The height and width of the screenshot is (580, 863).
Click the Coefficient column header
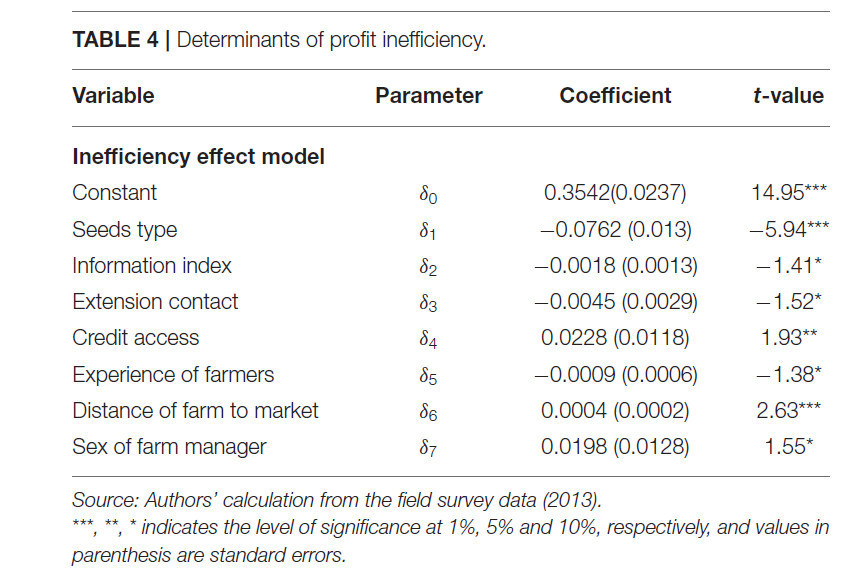615,96
